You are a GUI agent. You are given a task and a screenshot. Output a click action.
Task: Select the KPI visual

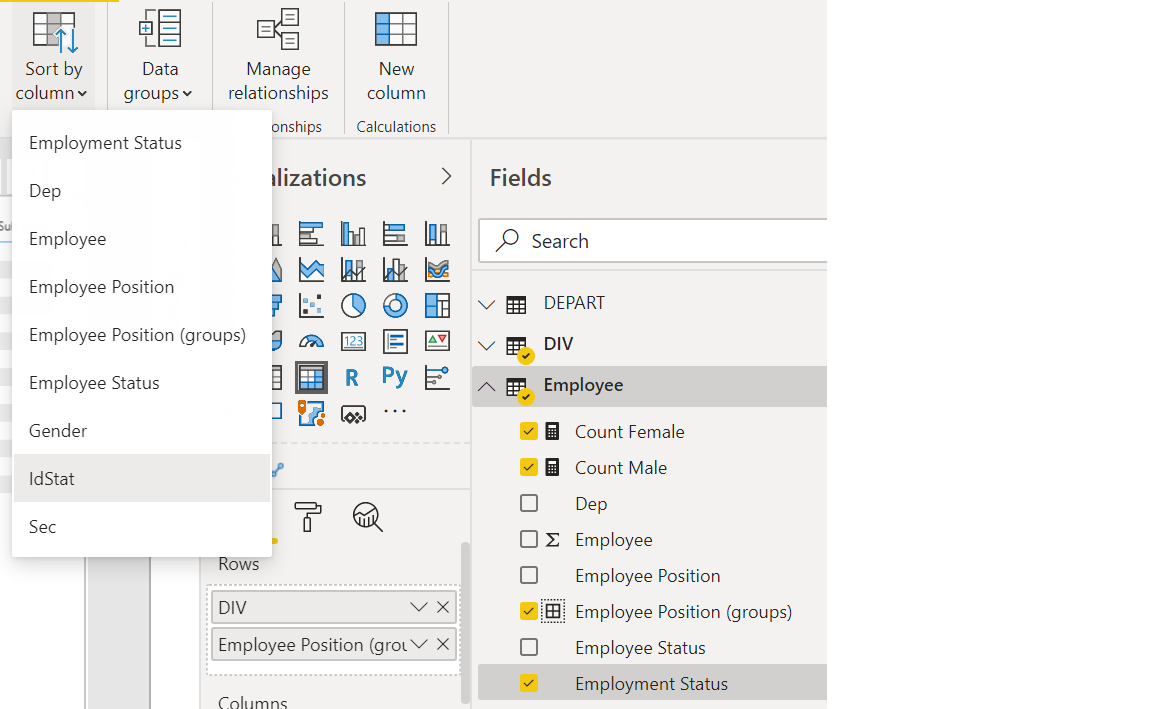click(437, 342)
